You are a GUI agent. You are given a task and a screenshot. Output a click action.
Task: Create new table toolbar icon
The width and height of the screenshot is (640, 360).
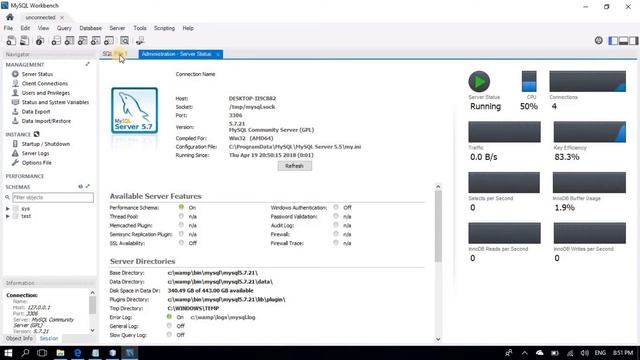[69, 40]
